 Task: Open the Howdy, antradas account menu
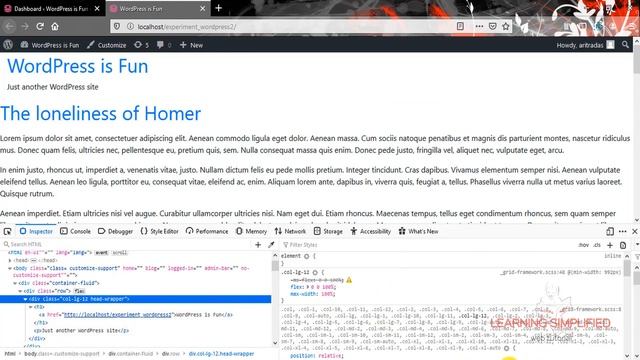click(x=585, y=45)
